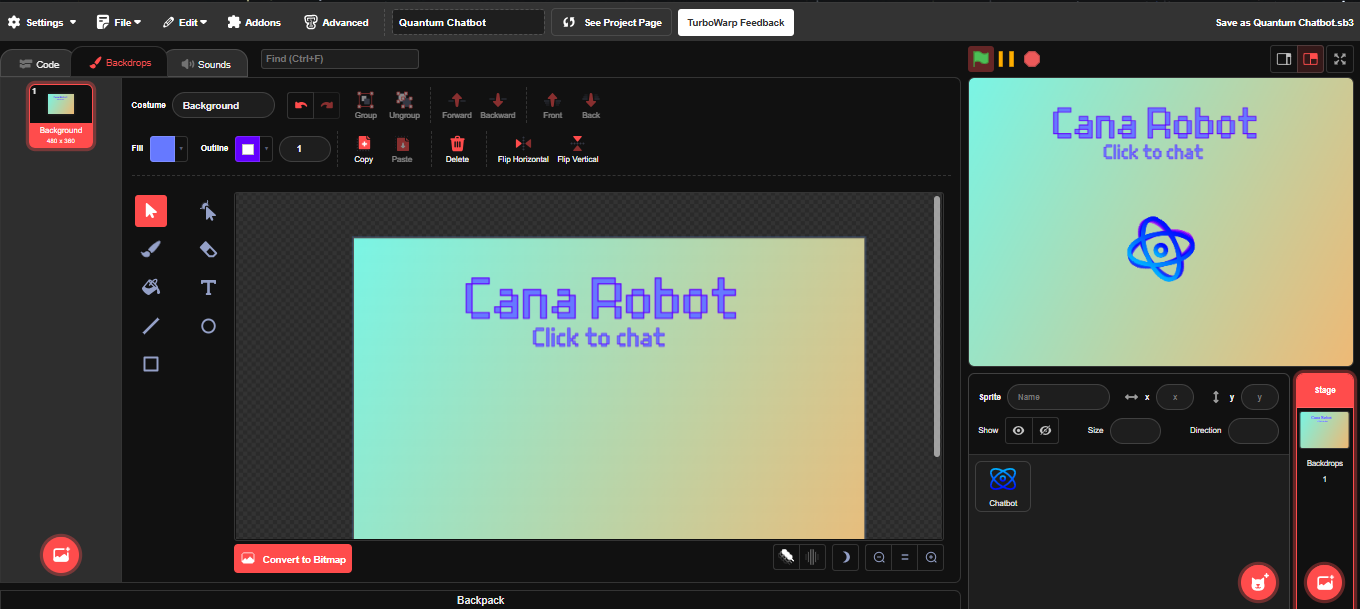Image resolution: width=1360 pixels, height=609 pixels.
Task: Open TurboWarp Feedback
Action: point(736,22)
